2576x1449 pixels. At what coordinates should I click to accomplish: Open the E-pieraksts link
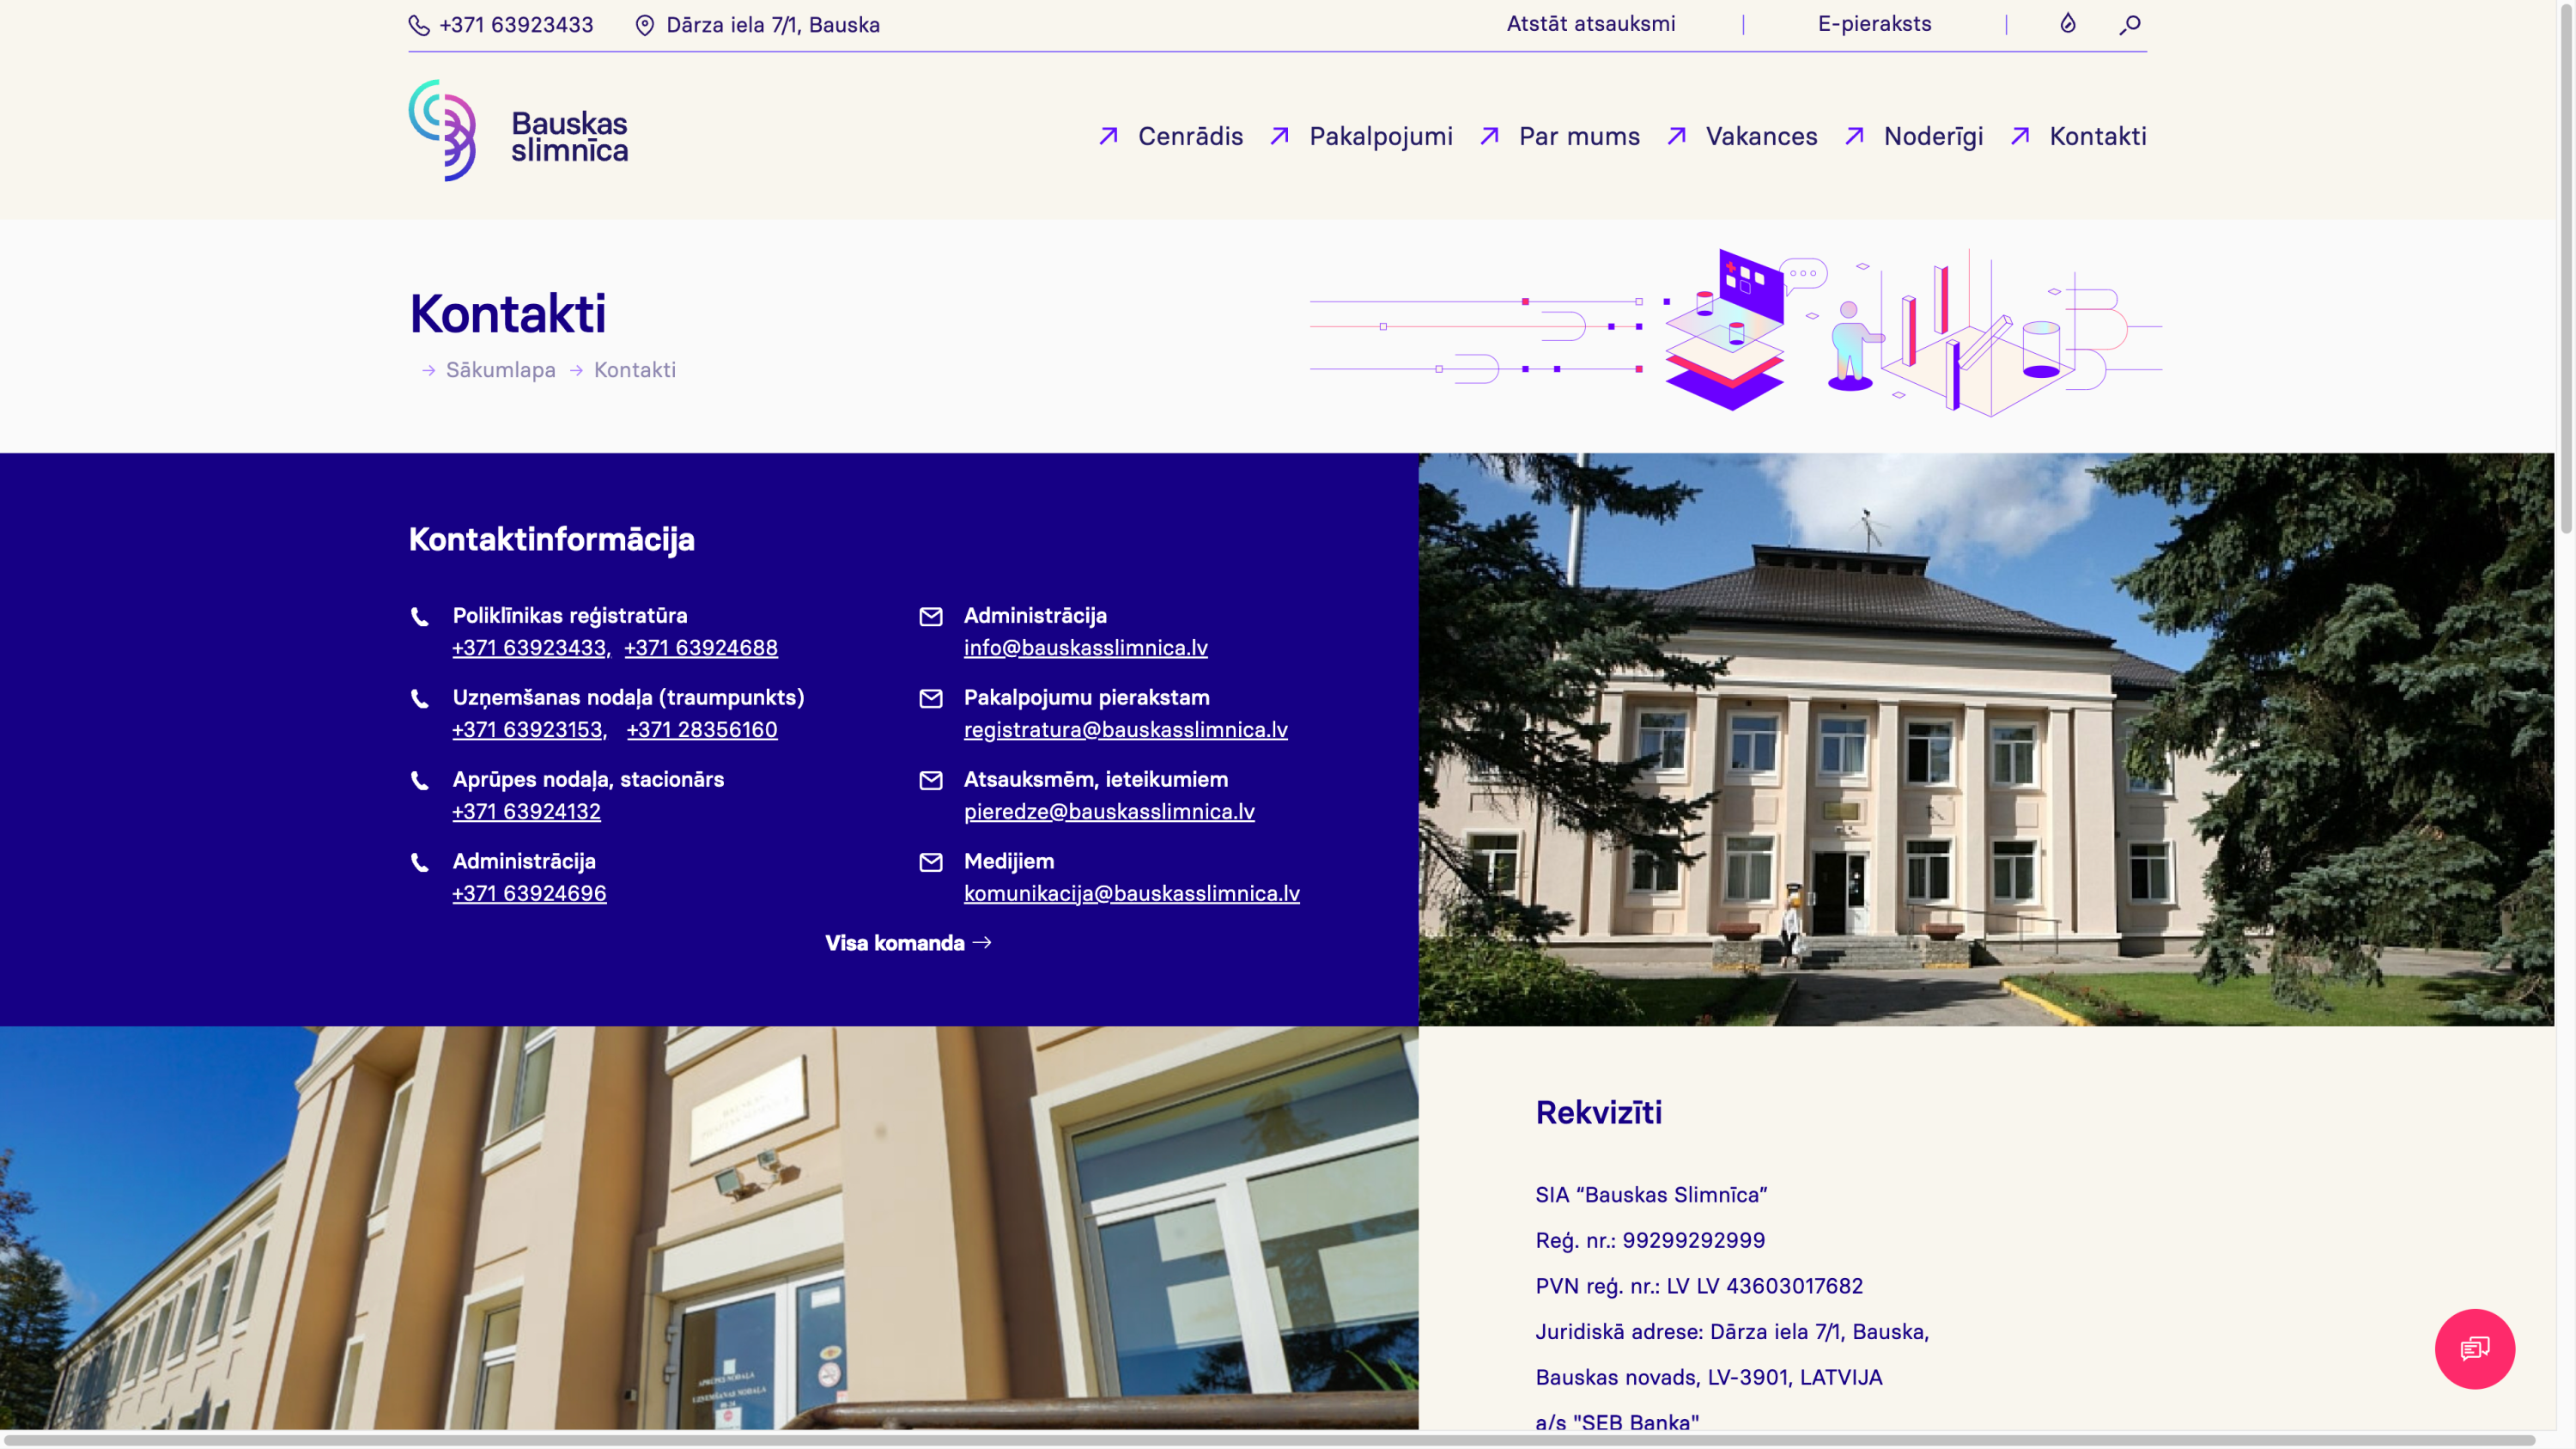click(1874, 24)
